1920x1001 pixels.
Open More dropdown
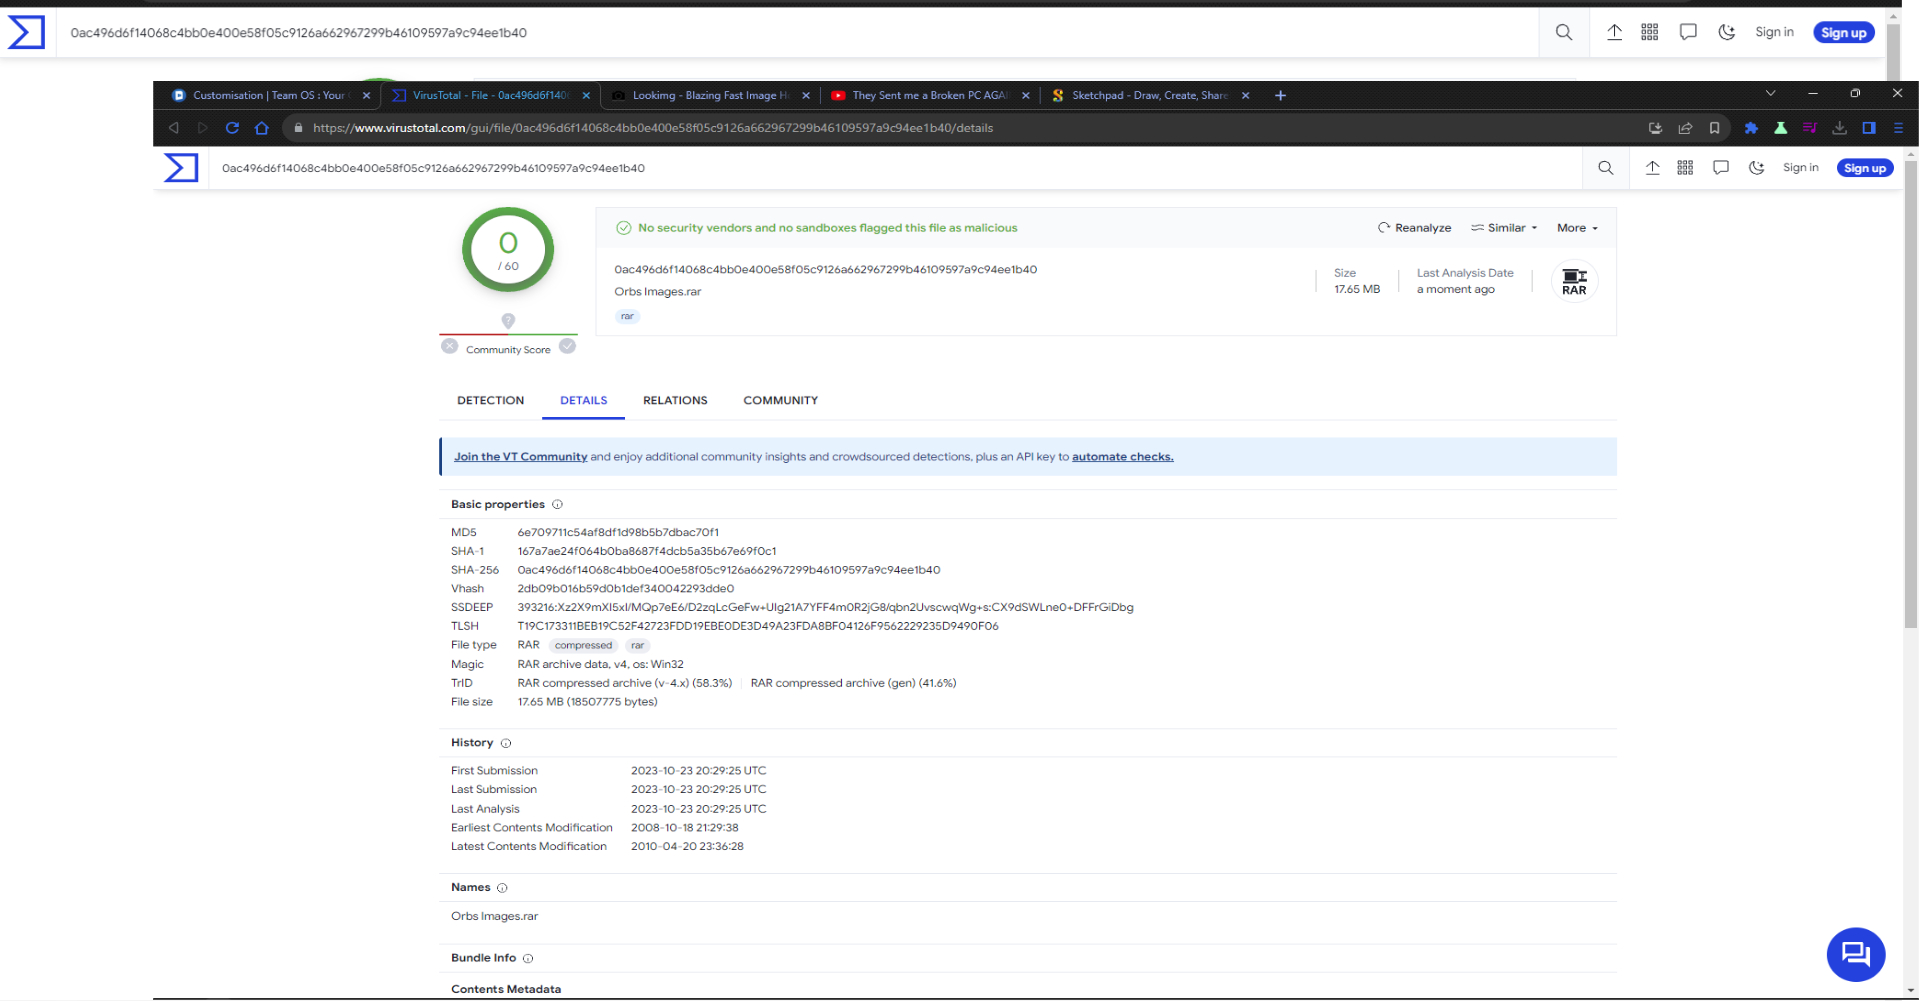pos(1577,228)
